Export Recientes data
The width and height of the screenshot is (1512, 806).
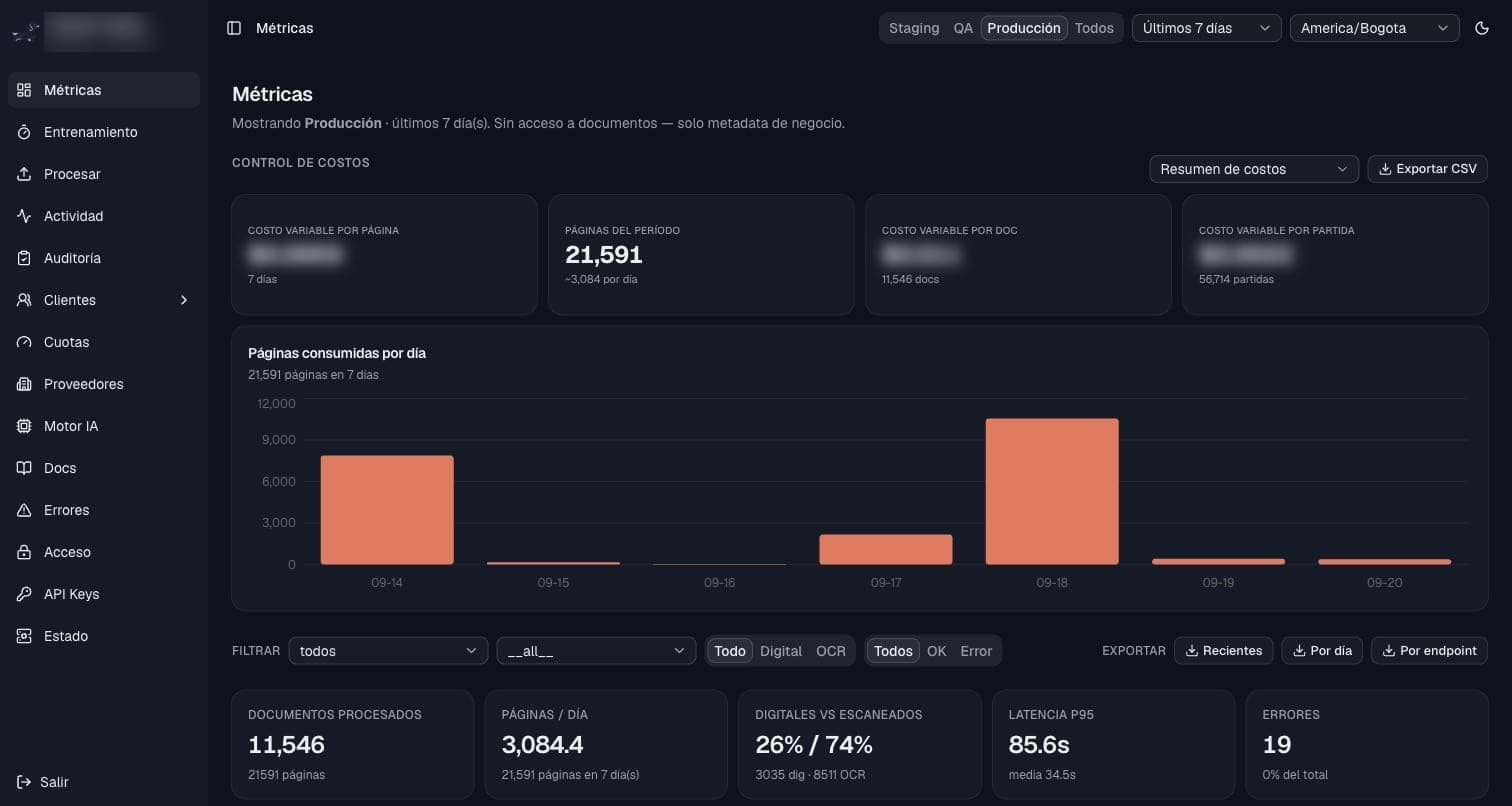click(1223, 651)
